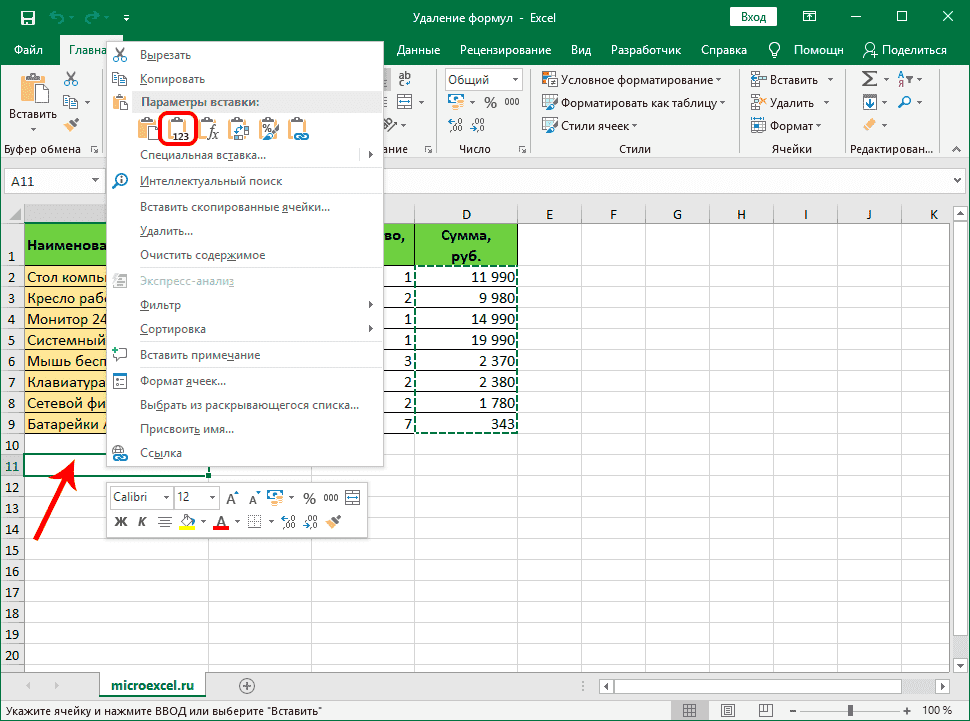Viewport: 970px width, 721px height.
Task: Switch to the Данные ribbon tab
Action: (418, 49)
